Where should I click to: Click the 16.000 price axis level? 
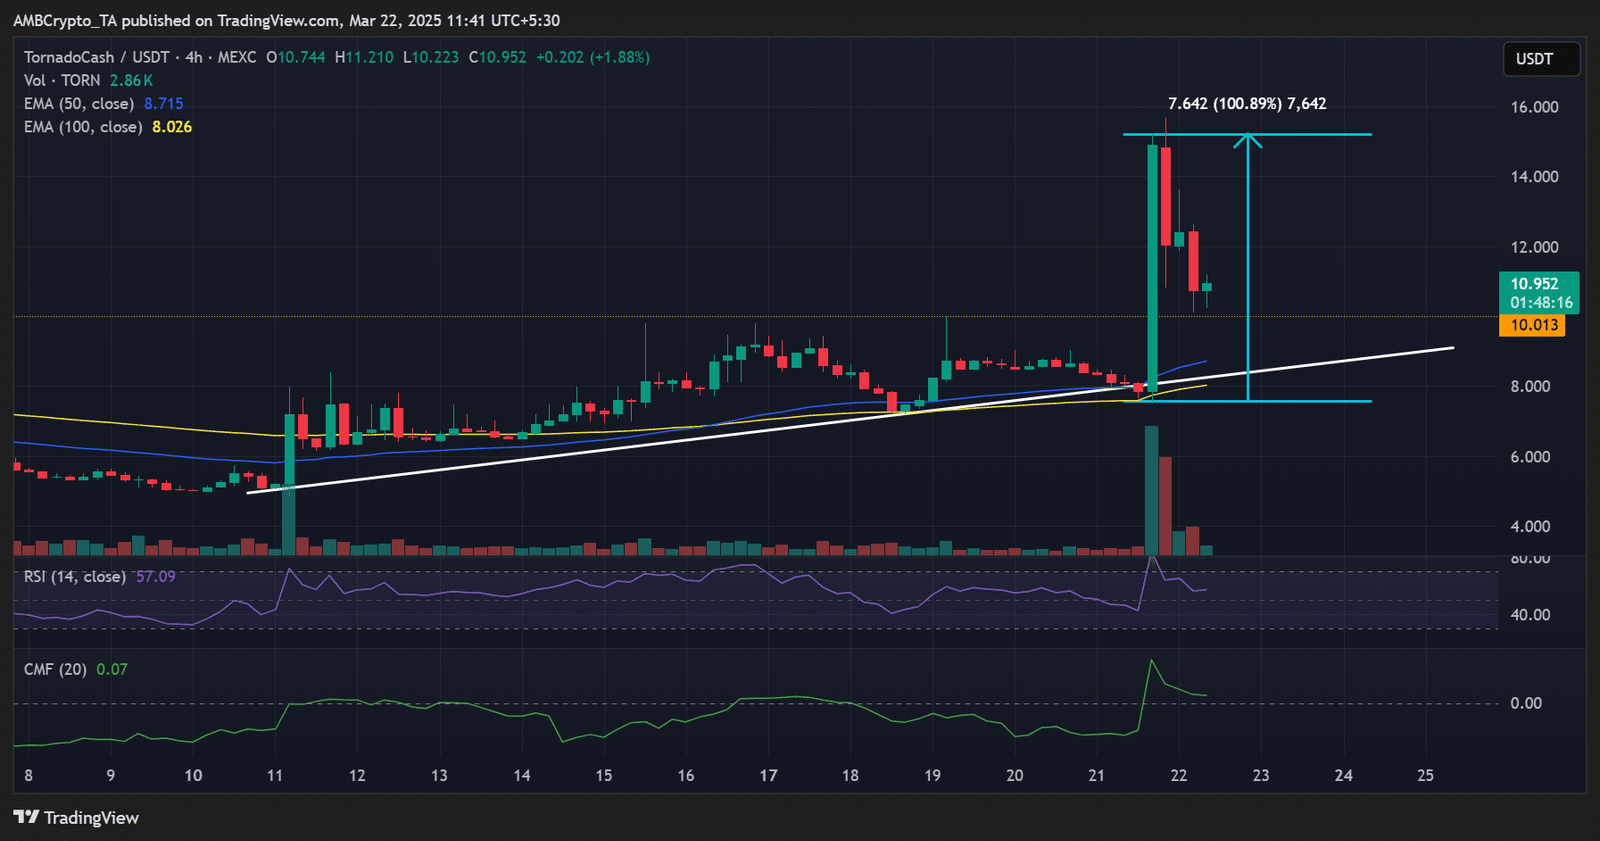click(x=1534, y=107)
